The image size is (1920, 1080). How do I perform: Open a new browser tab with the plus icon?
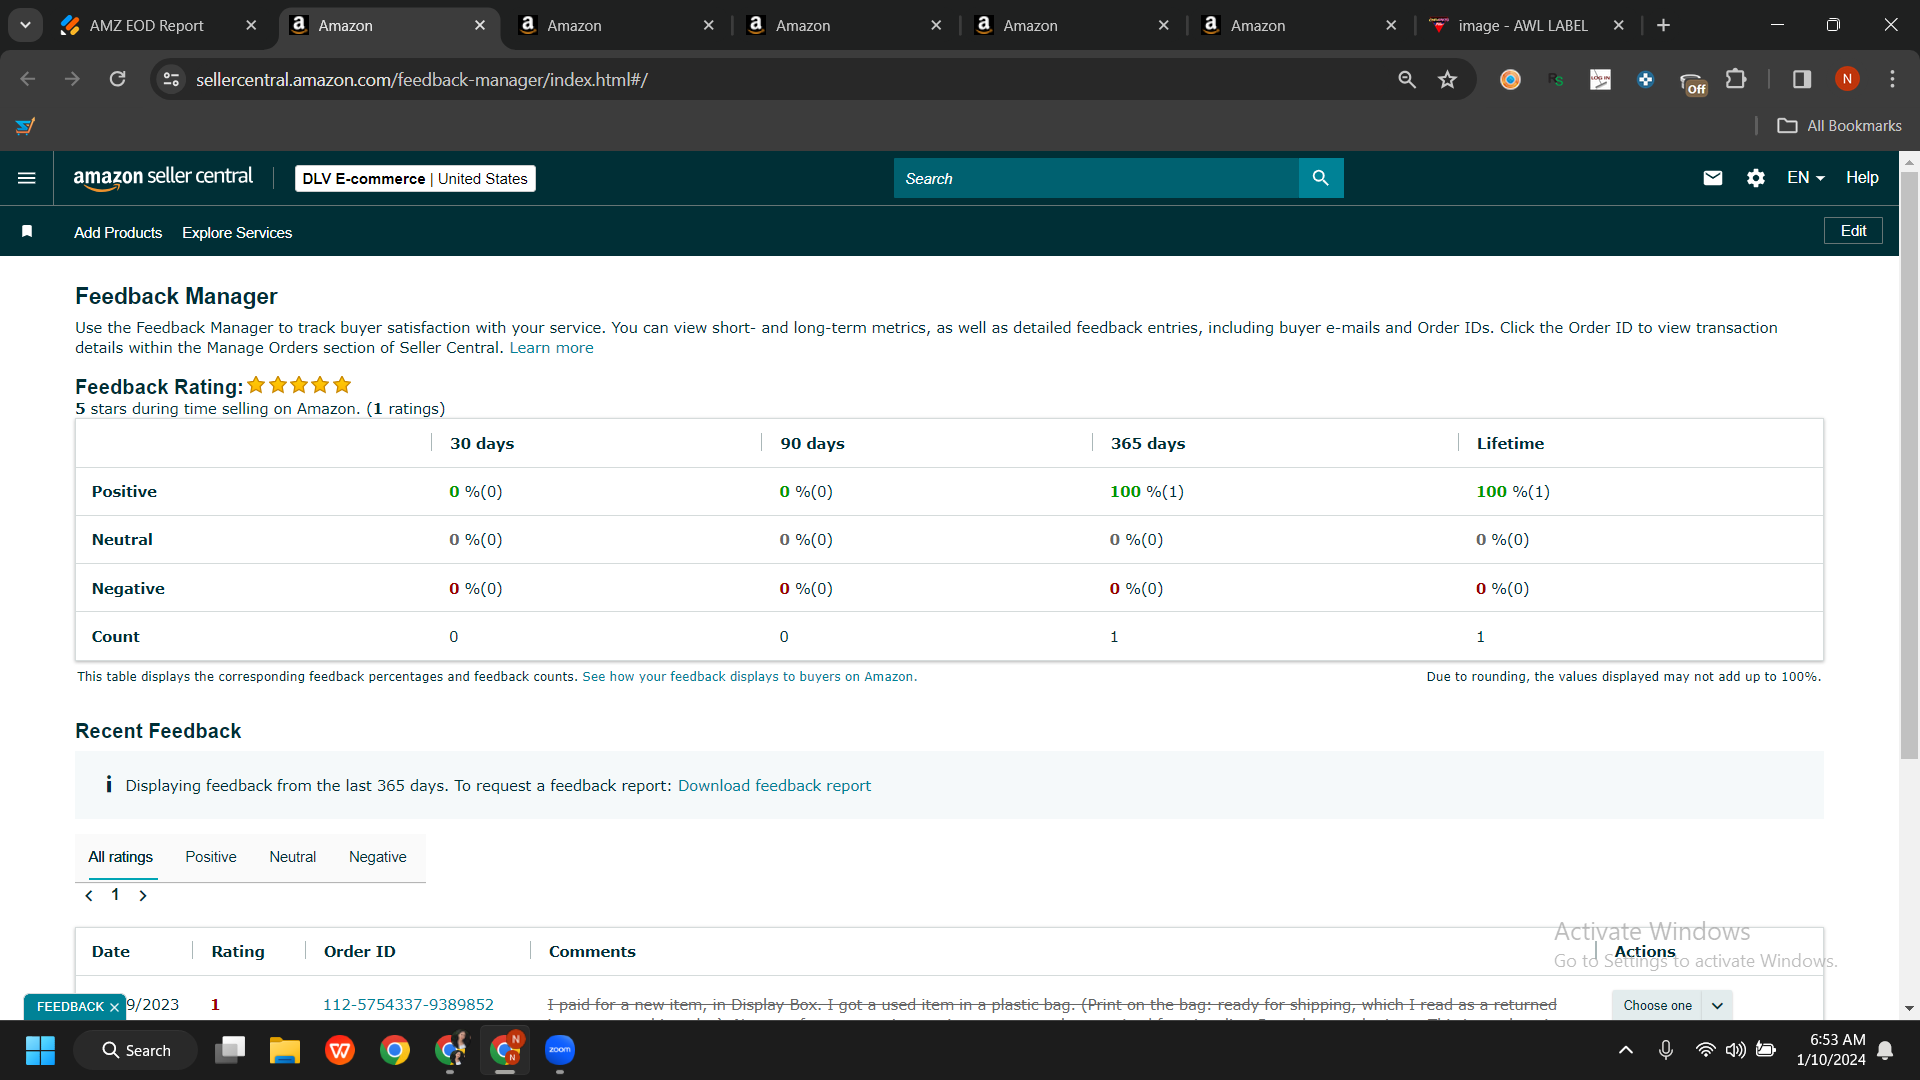(x=1663, y=25)
